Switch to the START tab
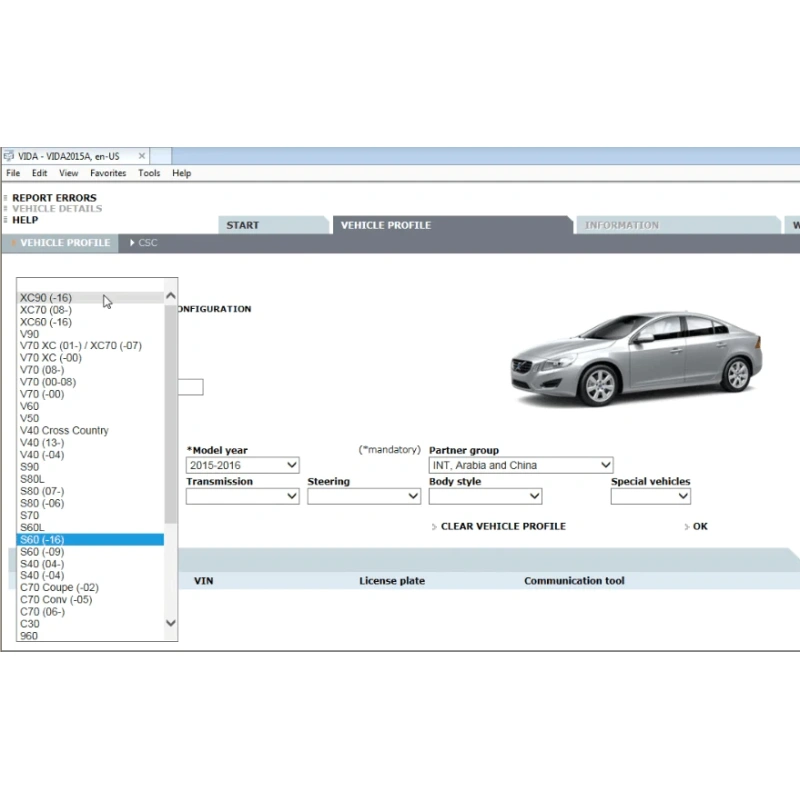 coord(243,225)
